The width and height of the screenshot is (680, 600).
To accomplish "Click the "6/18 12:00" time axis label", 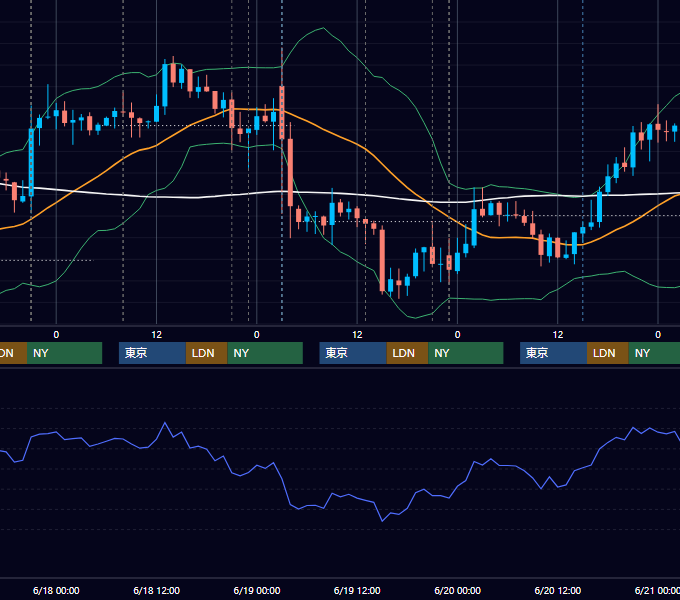I will tap(157, 590).
